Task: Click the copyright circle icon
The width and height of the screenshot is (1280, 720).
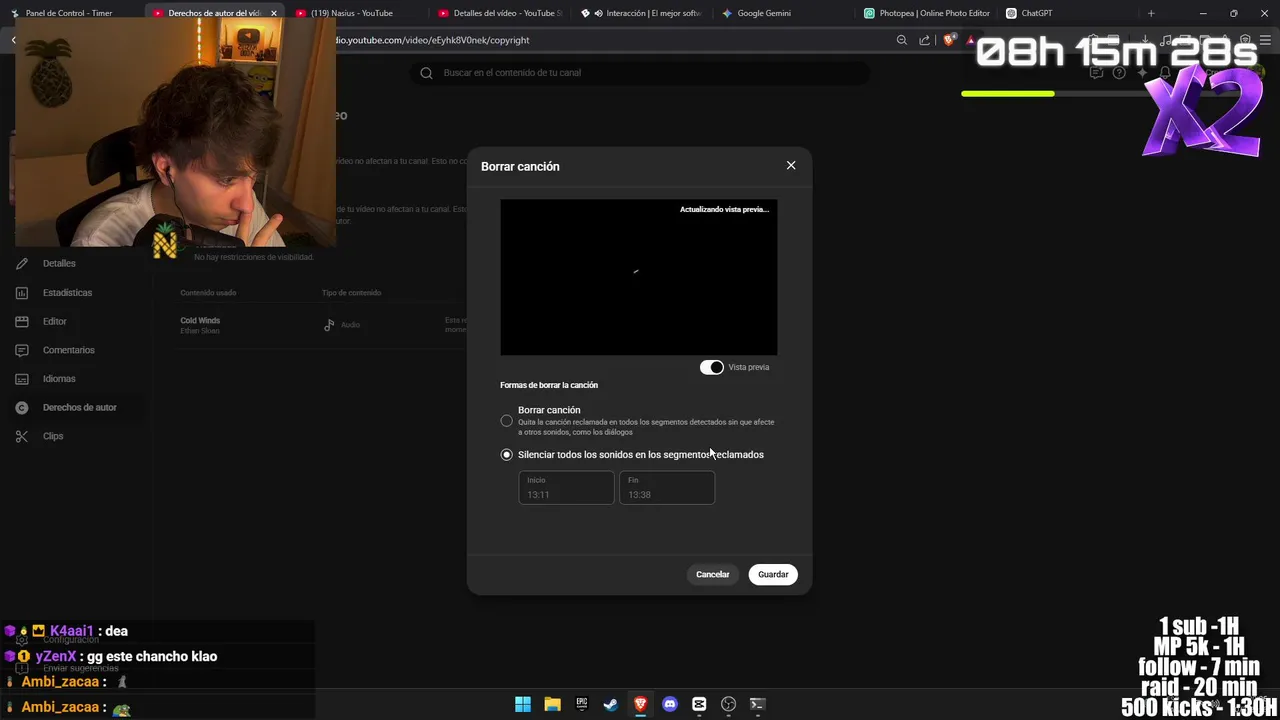Action: coord(22,408)
